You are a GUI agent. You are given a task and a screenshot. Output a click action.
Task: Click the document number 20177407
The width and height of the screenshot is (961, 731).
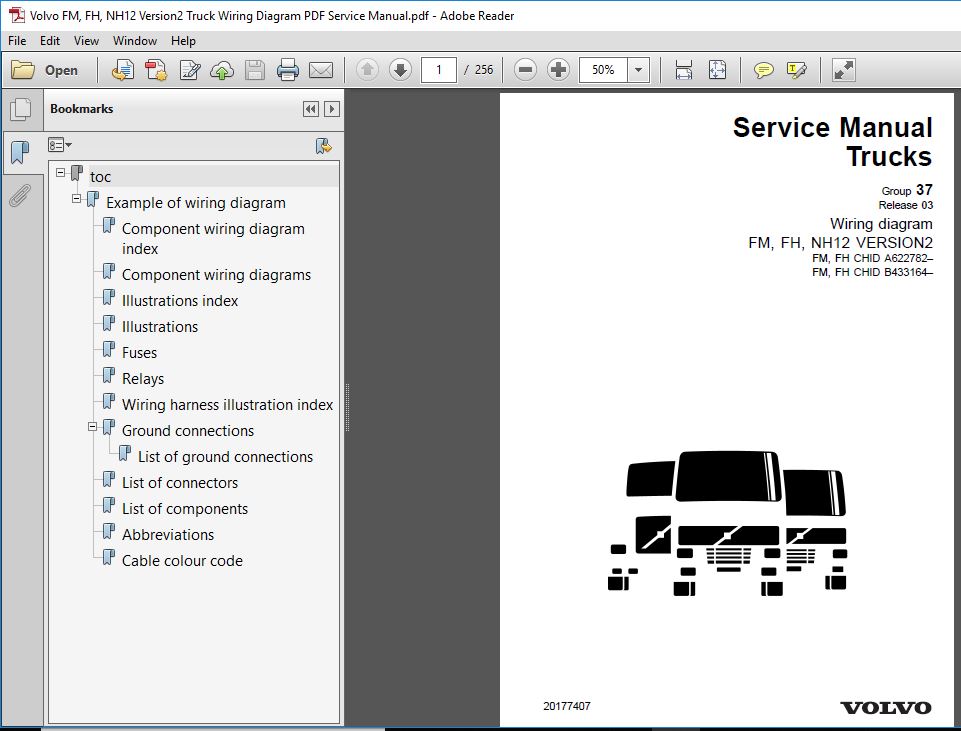tap(567, 706)
